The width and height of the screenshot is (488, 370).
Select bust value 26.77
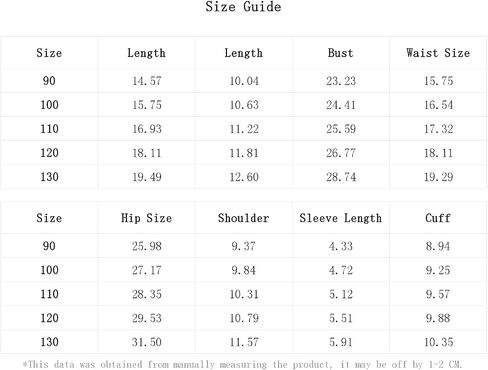pos(341,153)
